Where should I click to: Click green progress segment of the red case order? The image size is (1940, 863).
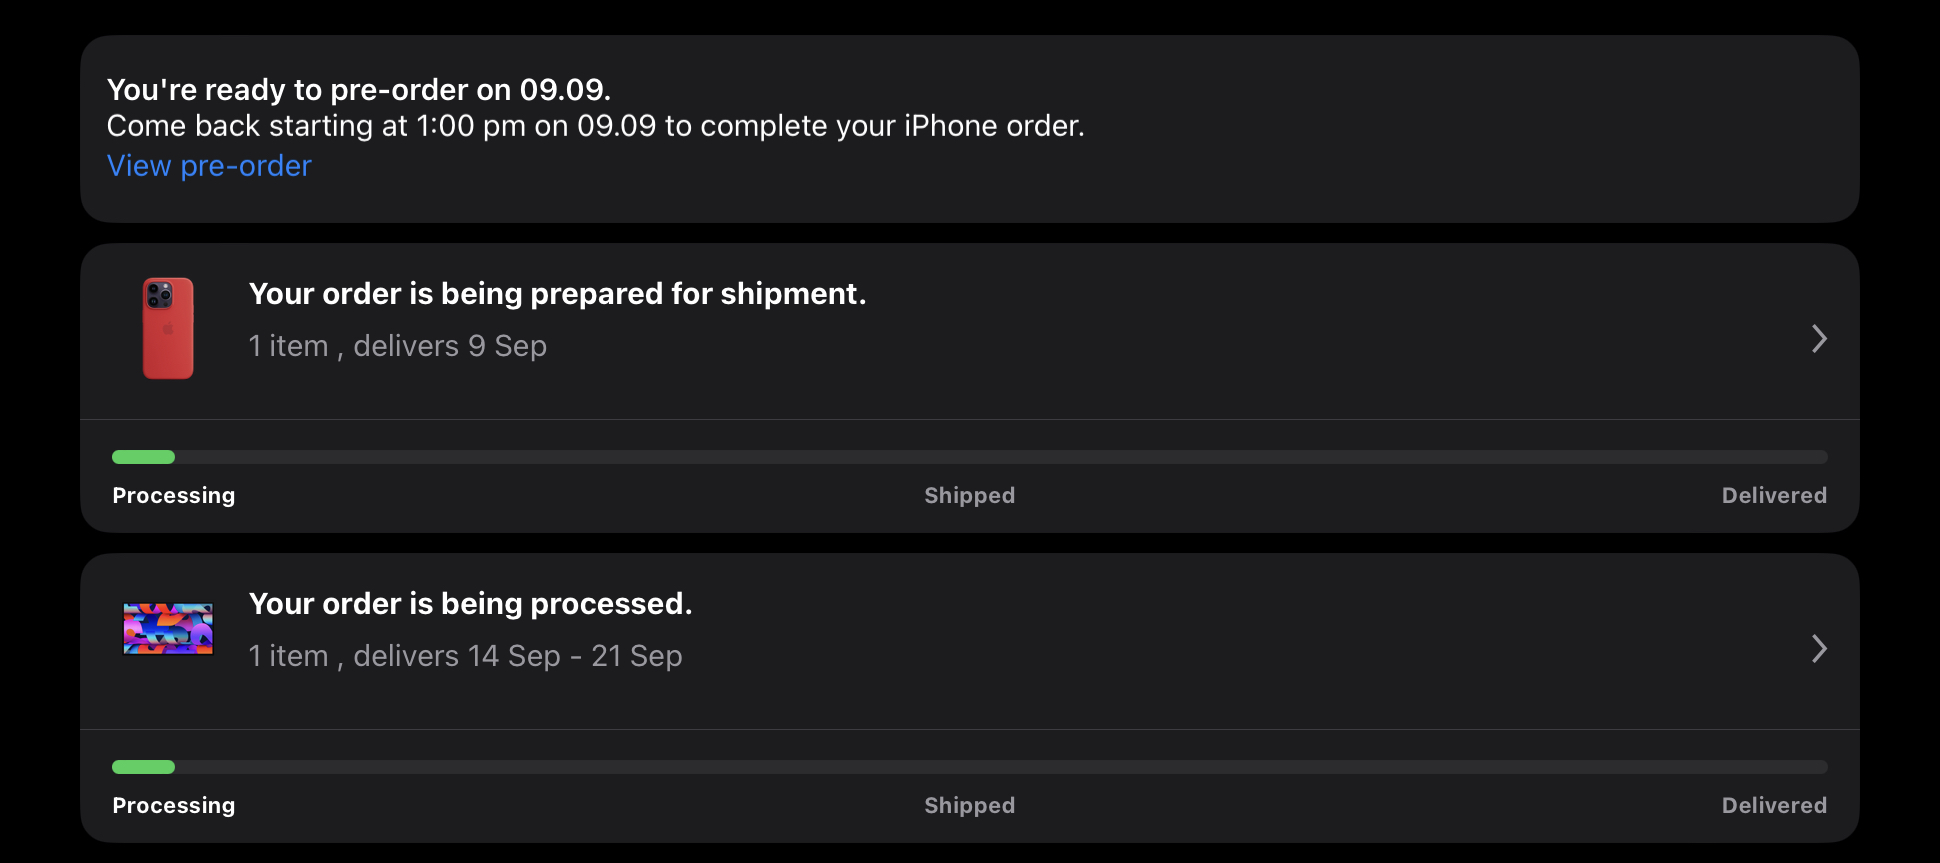(143, 457)
